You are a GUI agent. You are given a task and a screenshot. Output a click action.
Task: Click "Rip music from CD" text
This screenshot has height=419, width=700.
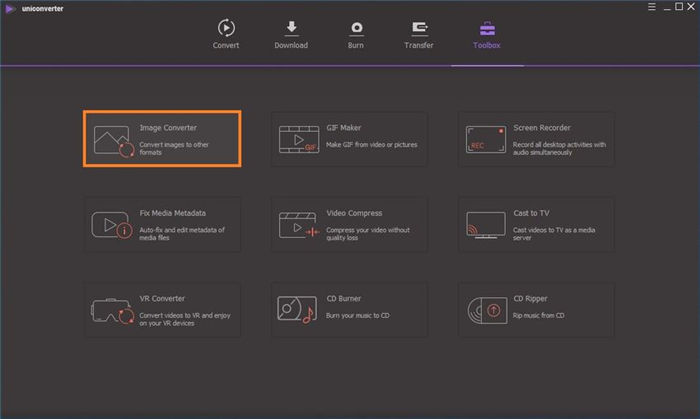pos(538,315)
